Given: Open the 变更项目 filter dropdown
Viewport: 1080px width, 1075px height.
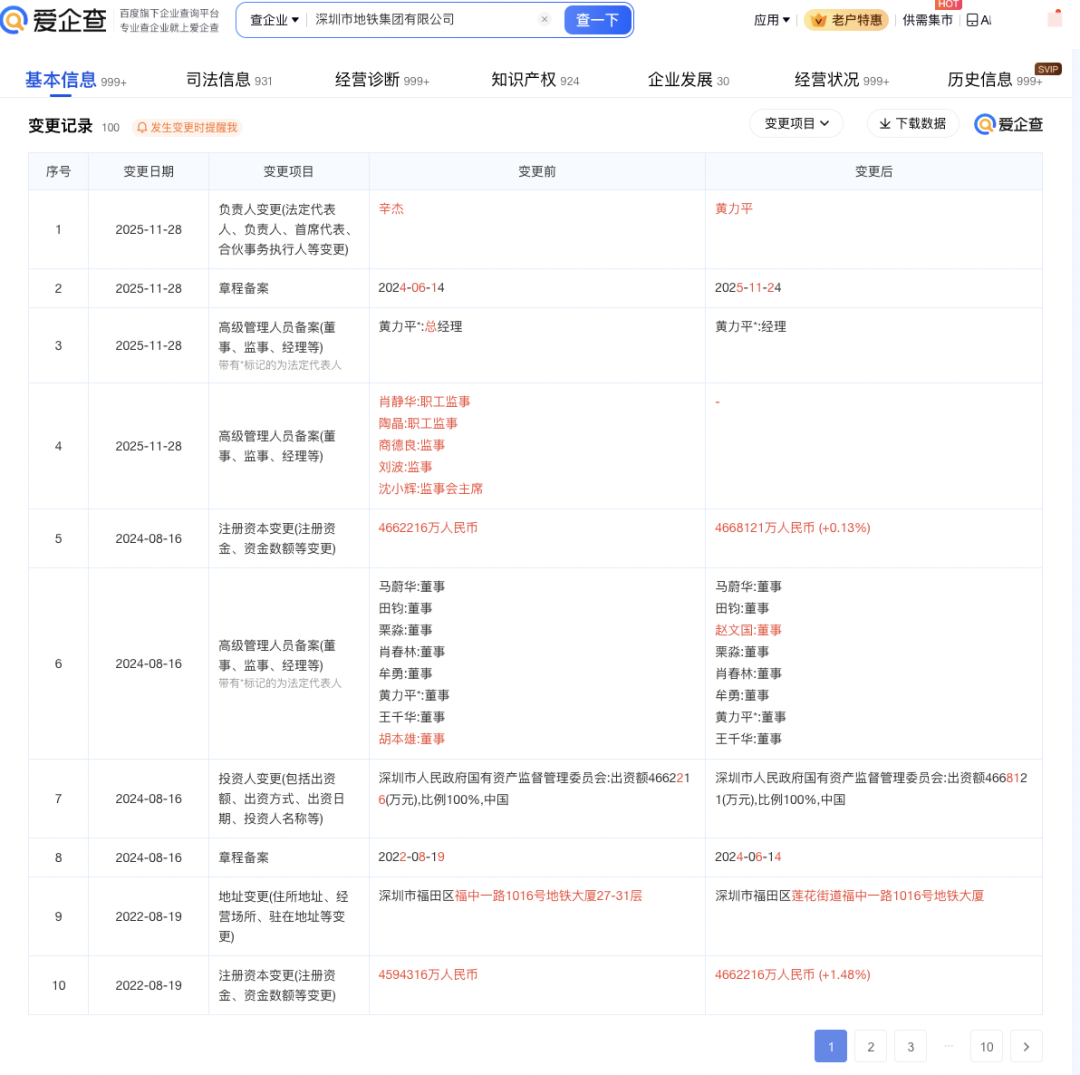Looking at the screenshot, I should click(x=796, y=123).
